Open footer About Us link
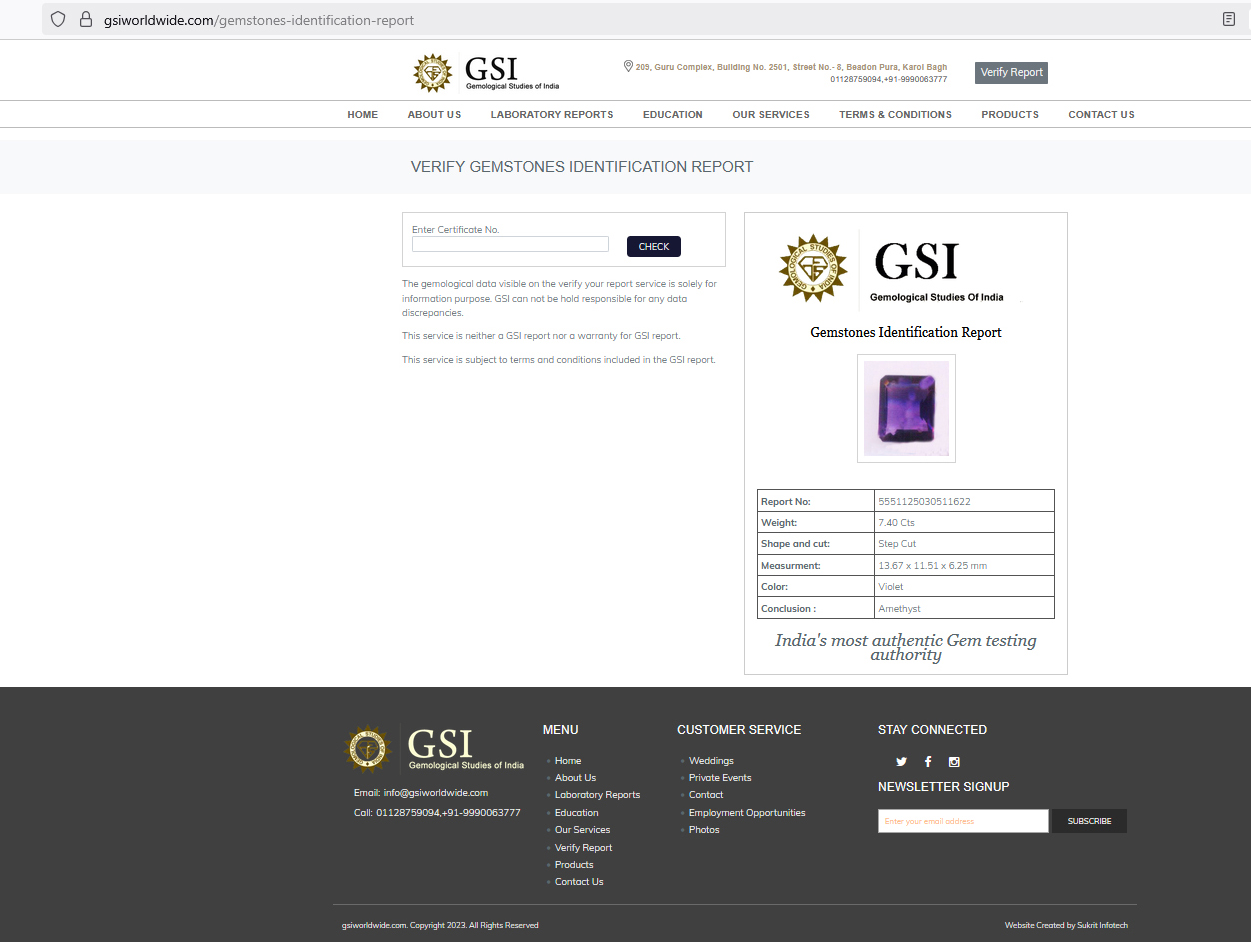1251x942 pixels. (x=575, y=778)
